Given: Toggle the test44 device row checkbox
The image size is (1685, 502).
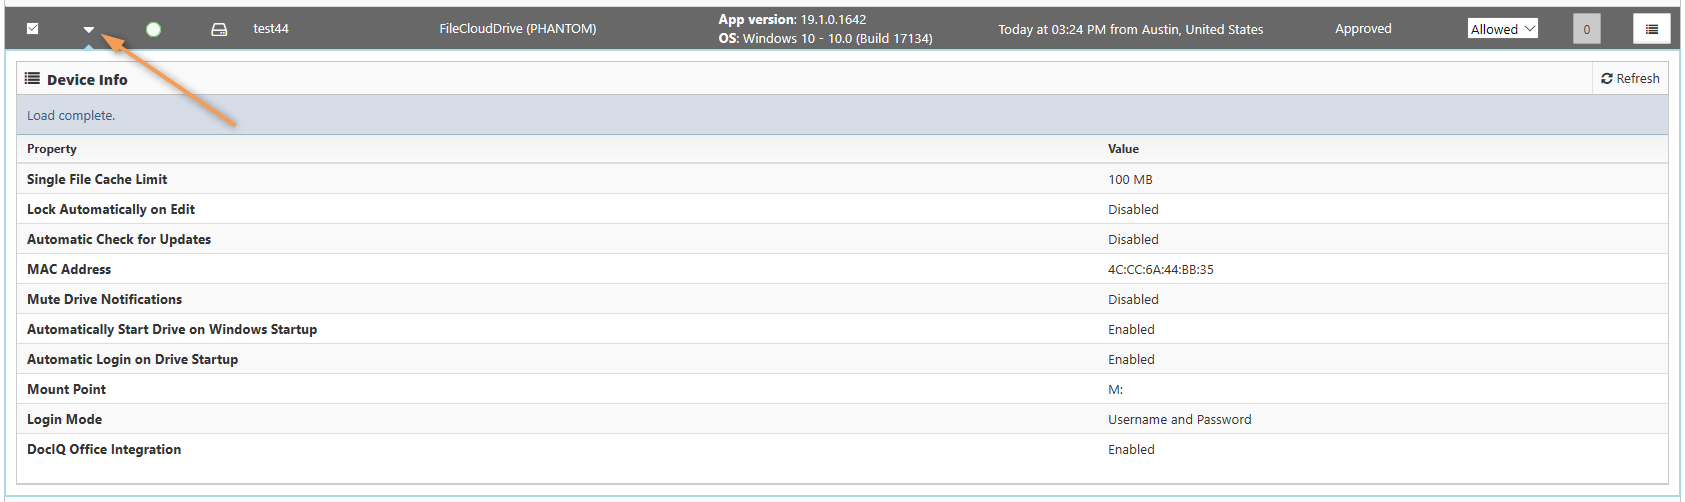Looking at the screenshot, I should point(32,29).
